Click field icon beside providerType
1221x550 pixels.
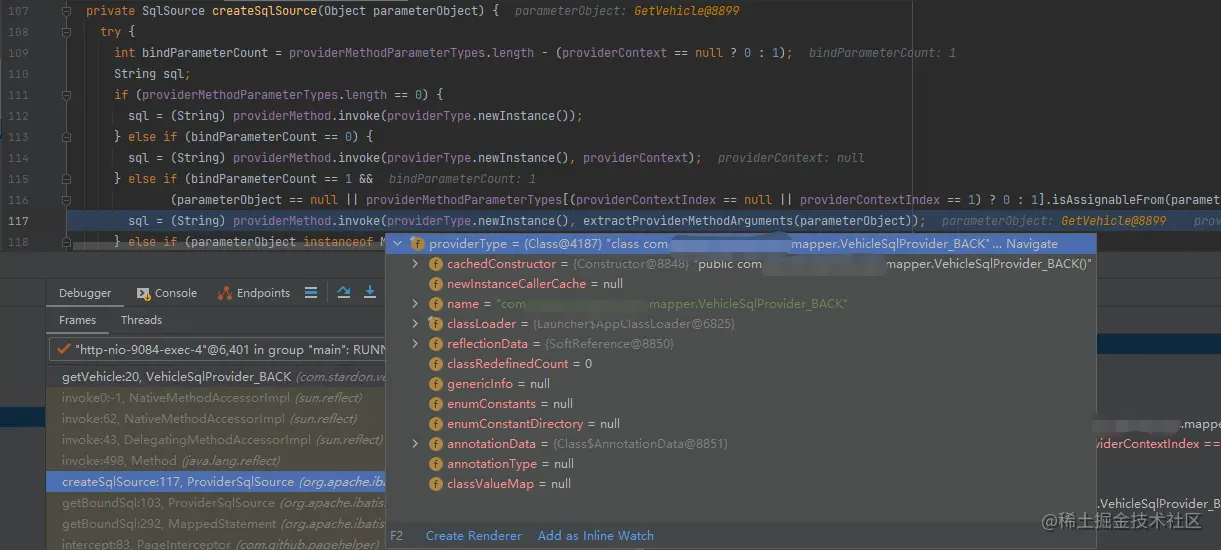(x=417, y=244)
